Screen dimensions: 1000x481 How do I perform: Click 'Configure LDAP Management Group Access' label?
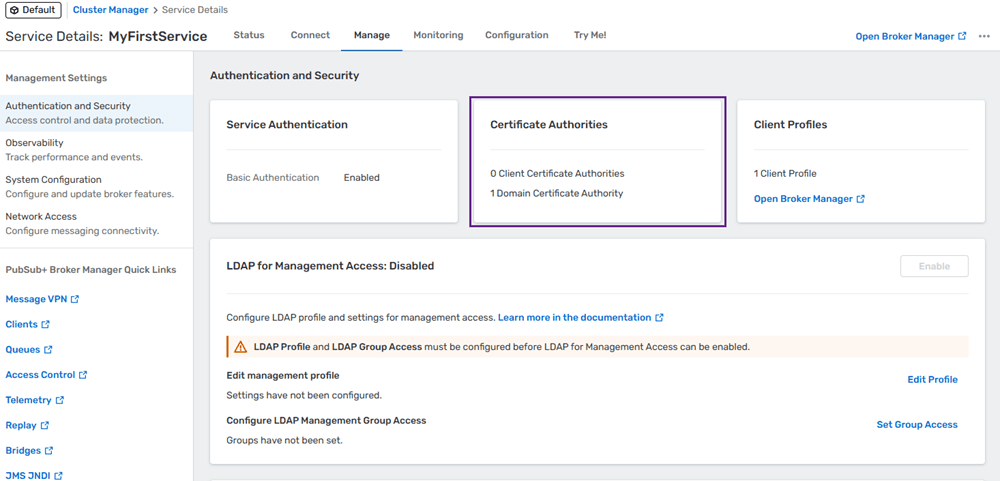click(326, 421)
